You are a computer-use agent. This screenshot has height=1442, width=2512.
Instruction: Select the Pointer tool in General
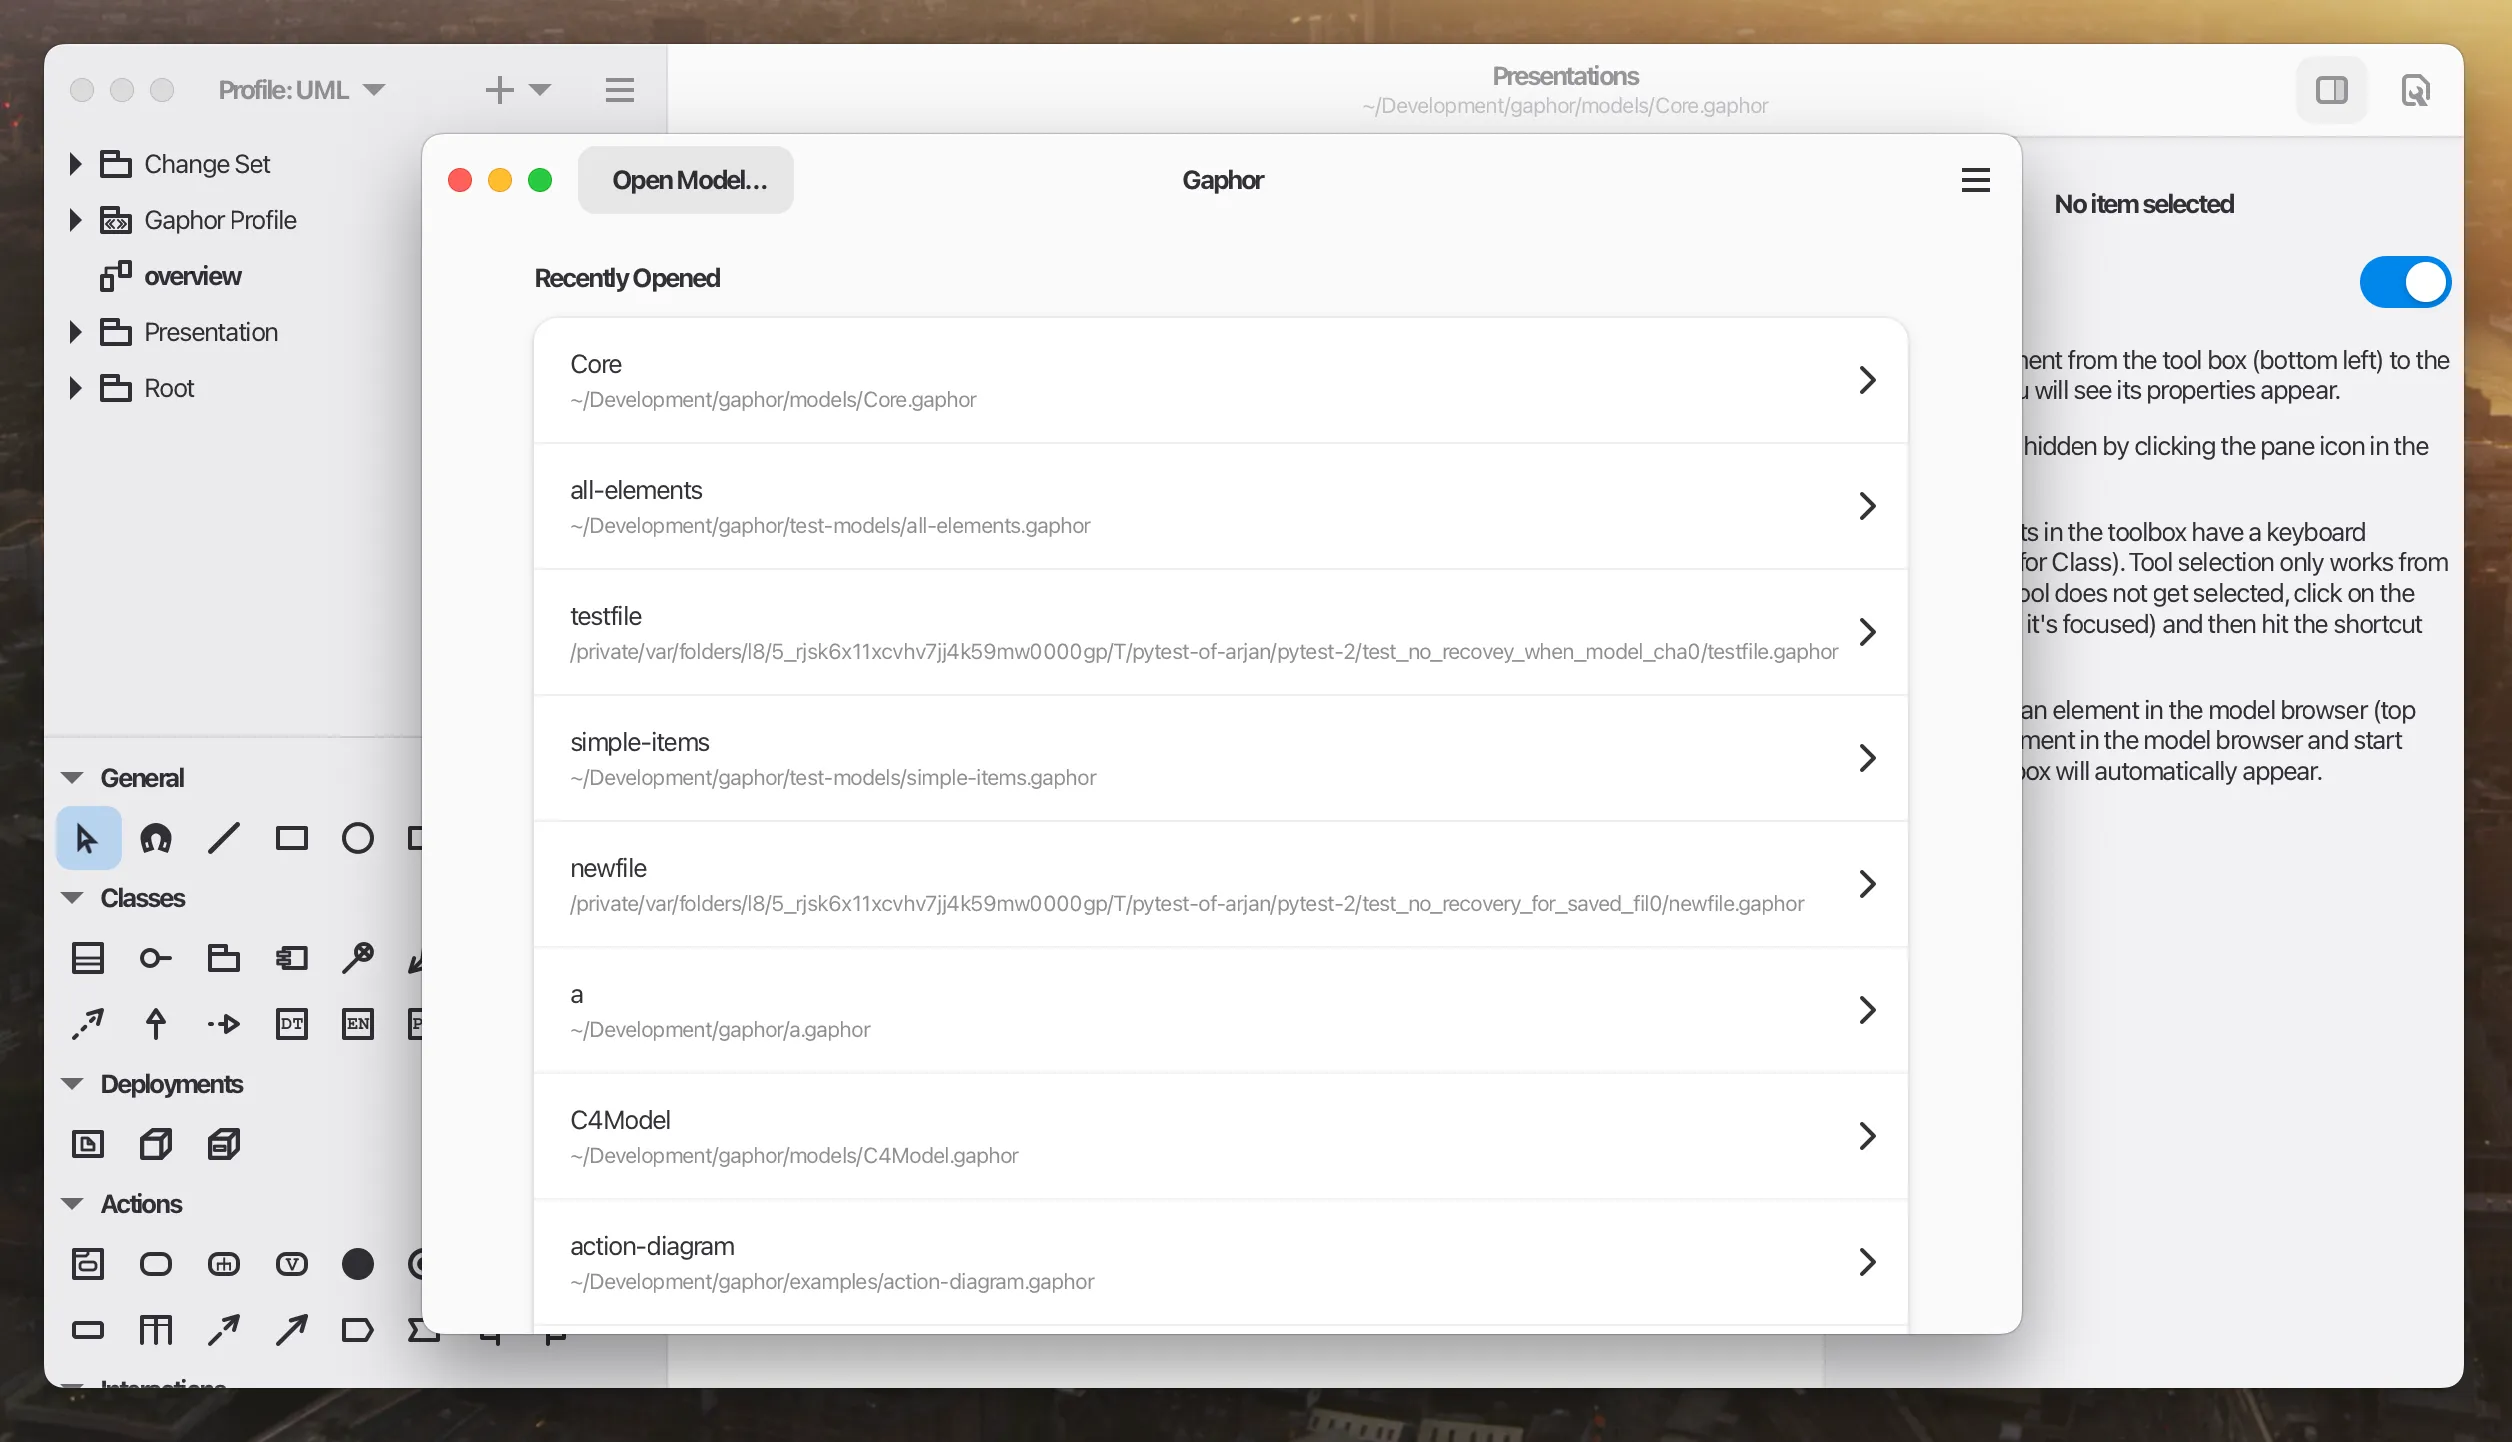tap(88, 838)
